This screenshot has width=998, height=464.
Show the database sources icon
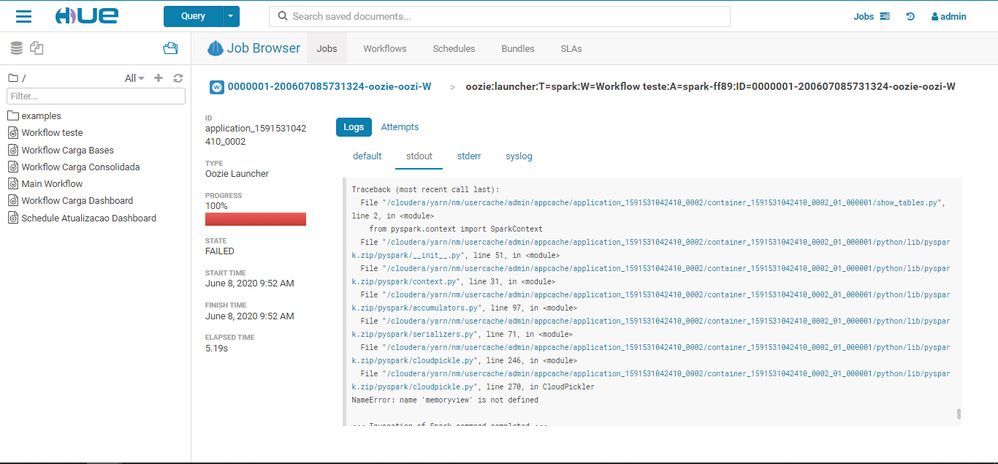[17, 48]
